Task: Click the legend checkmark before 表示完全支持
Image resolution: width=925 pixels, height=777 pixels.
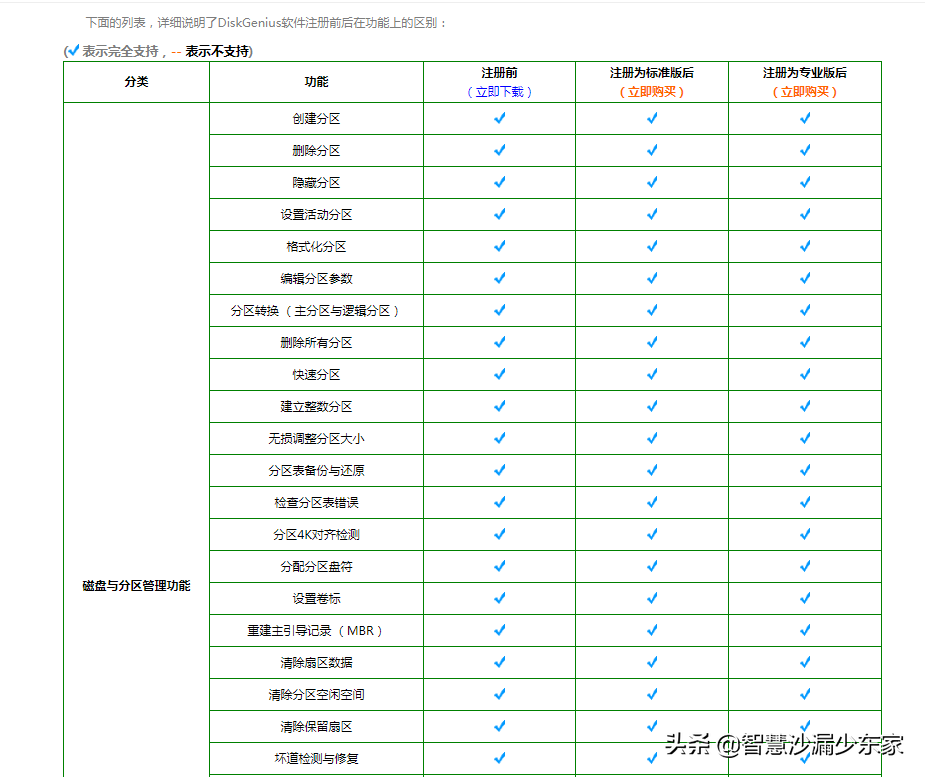Action: [x=73, y=51]
